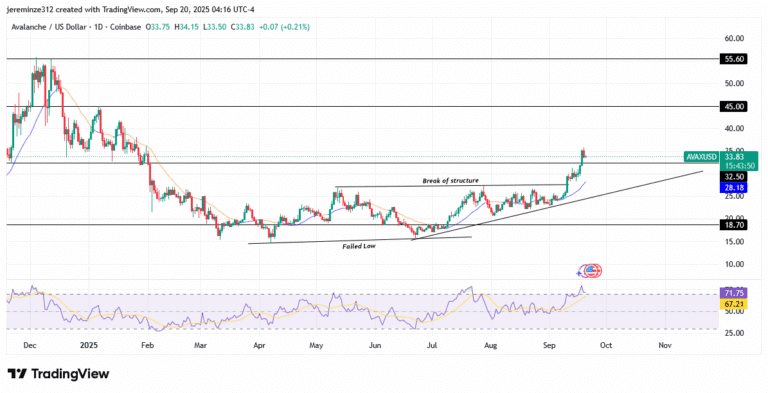Click the 15.00 price axis tick
The width and height of the screenshot is (768, 393).
734,242
